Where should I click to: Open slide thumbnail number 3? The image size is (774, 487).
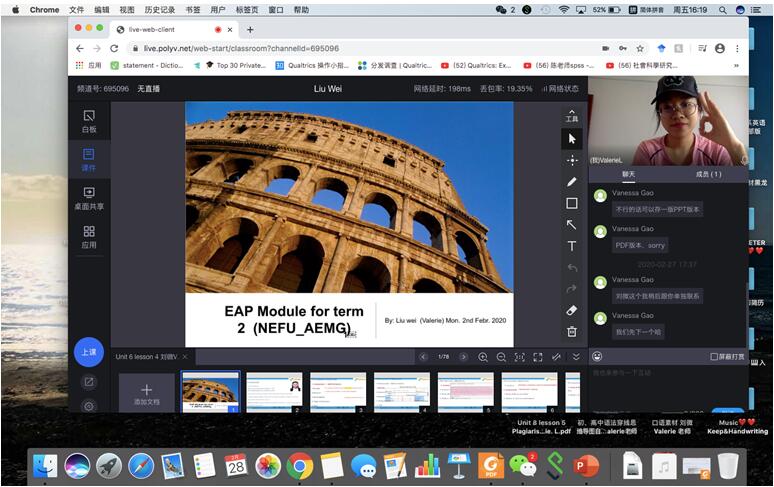[338, 392]
